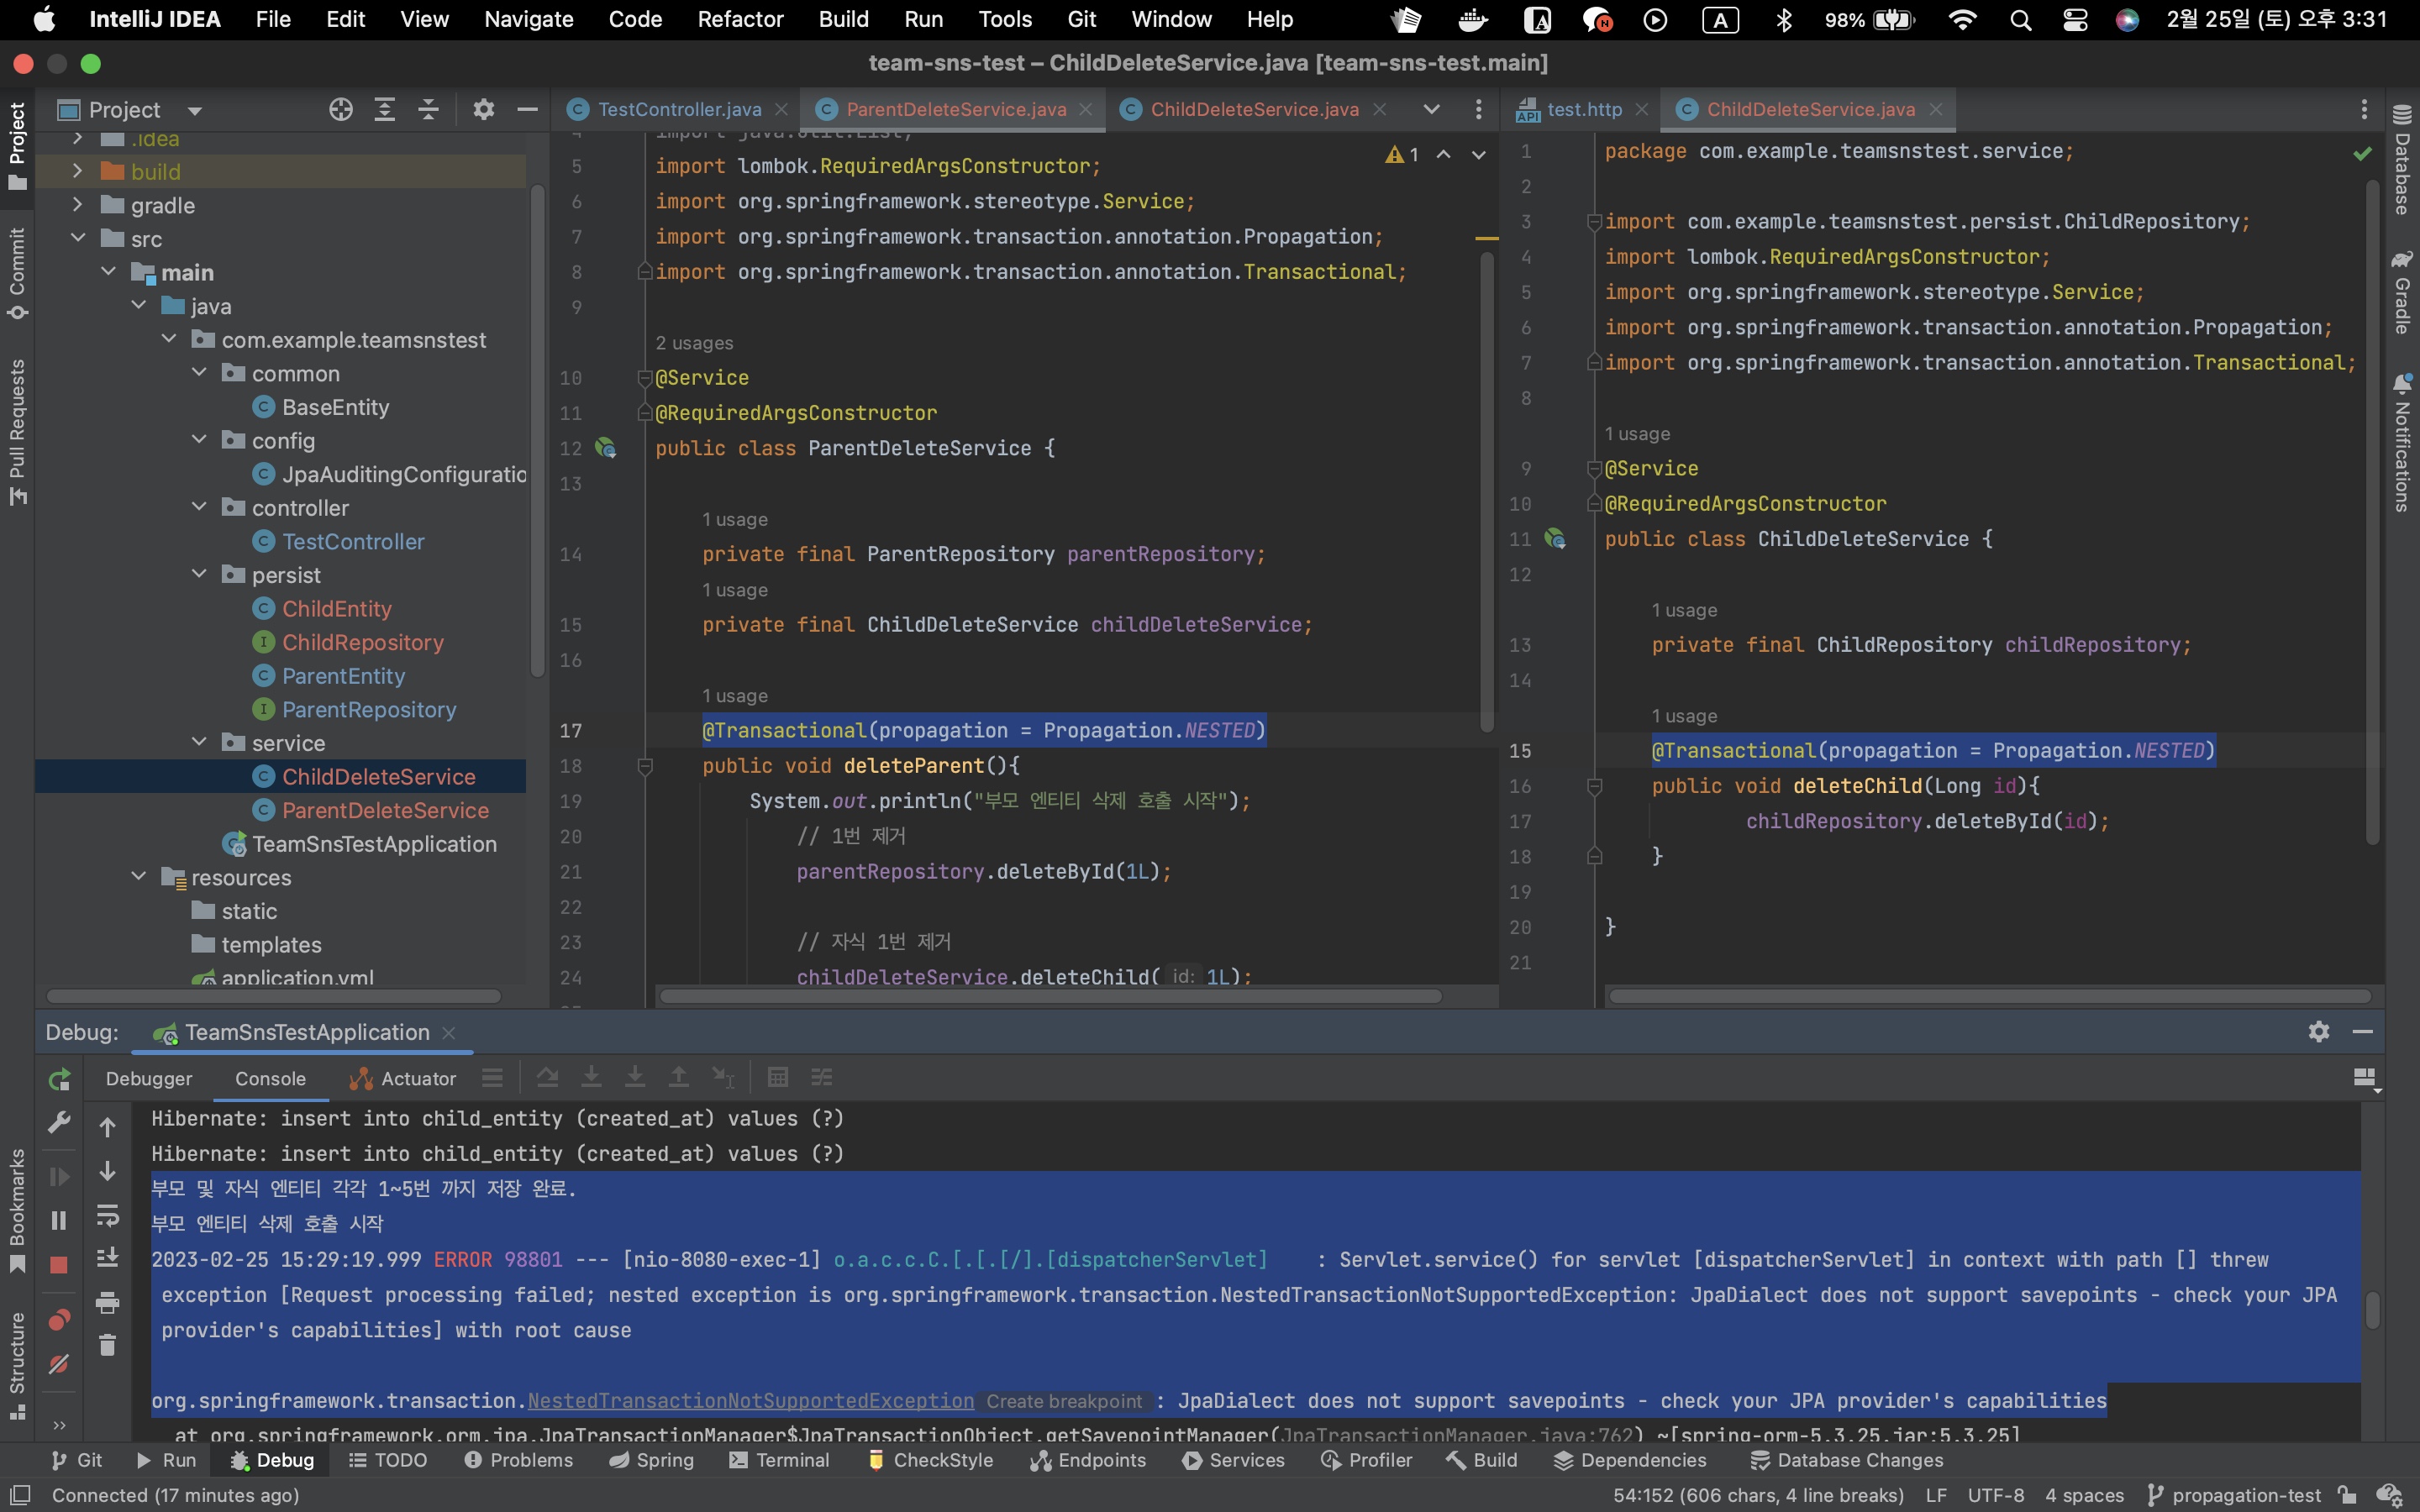2420x1512 pixels.
Task: Click the Step Over debugger icon
Action: 547,1077
